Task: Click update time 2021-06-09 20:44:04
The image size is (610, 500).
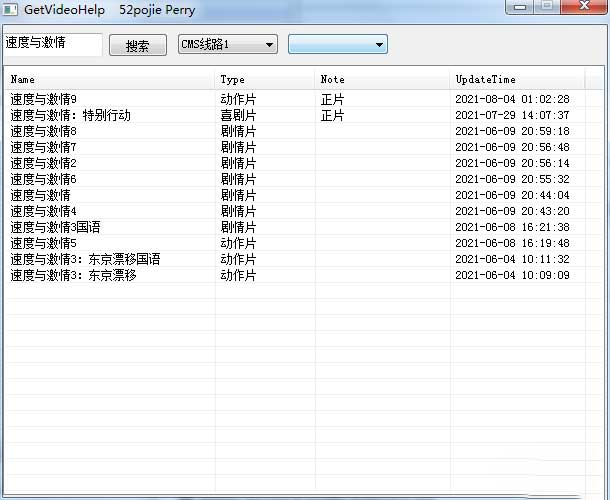Action: pos(512,195)
